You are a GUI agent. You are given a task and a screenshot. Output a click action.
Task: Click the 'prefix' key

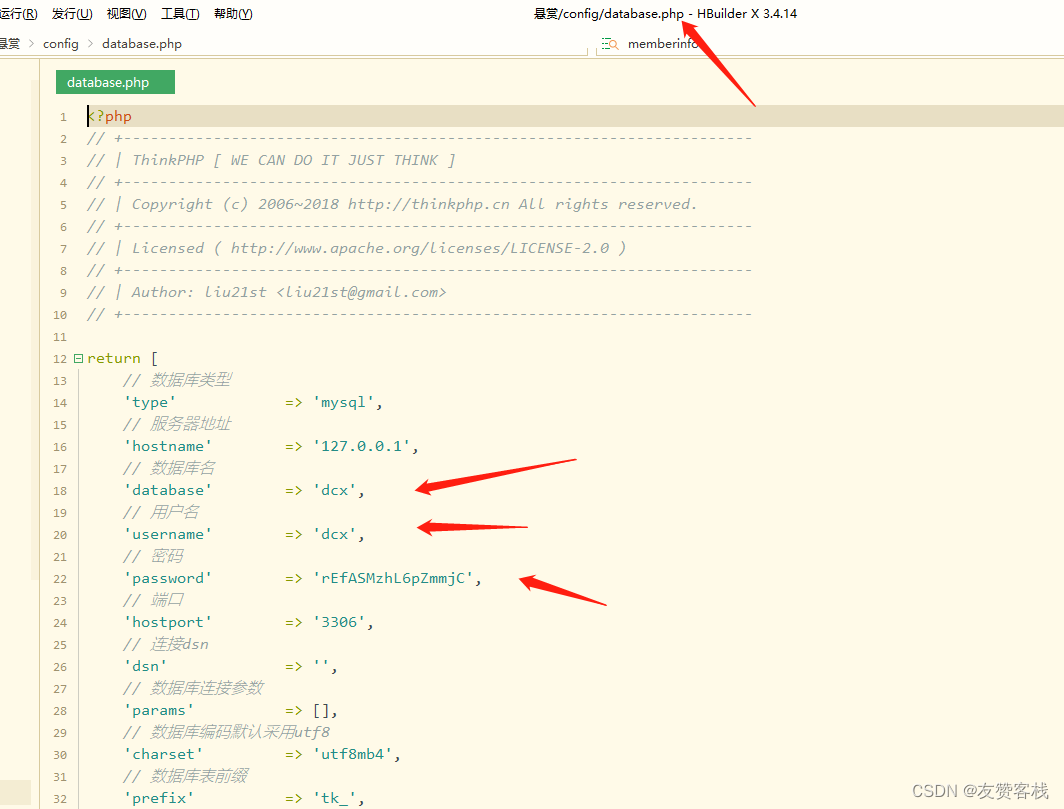[x=159, y=798]
